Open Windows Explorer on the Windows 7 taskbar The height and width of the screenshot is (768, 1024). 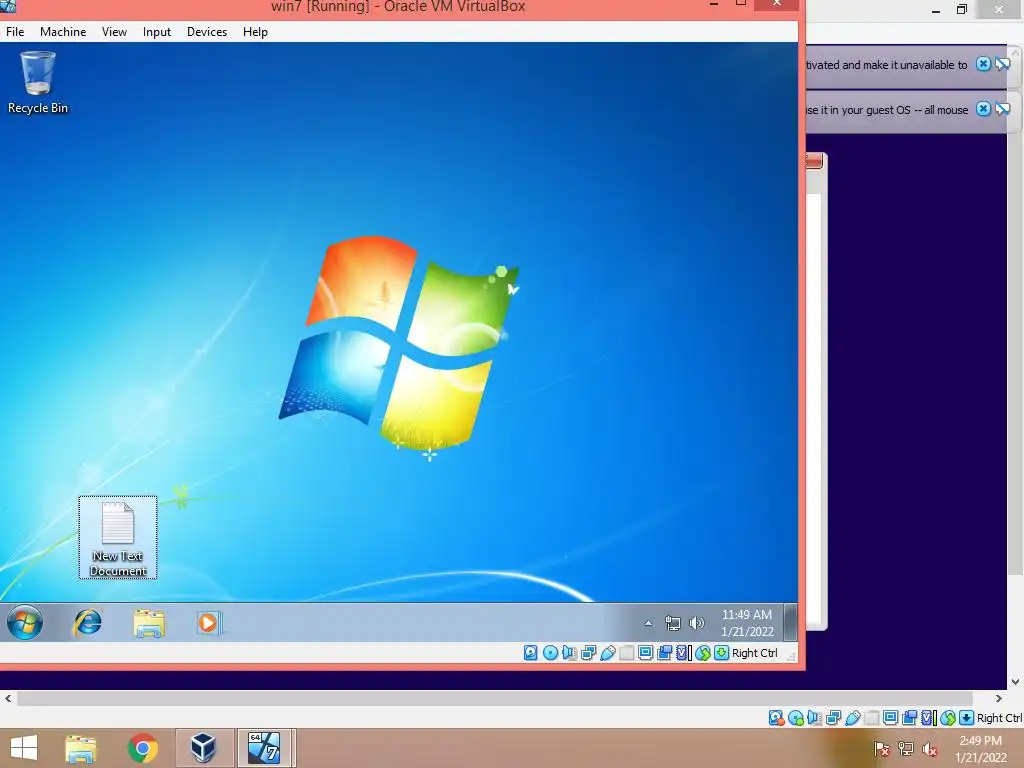[x=149, y=622]
